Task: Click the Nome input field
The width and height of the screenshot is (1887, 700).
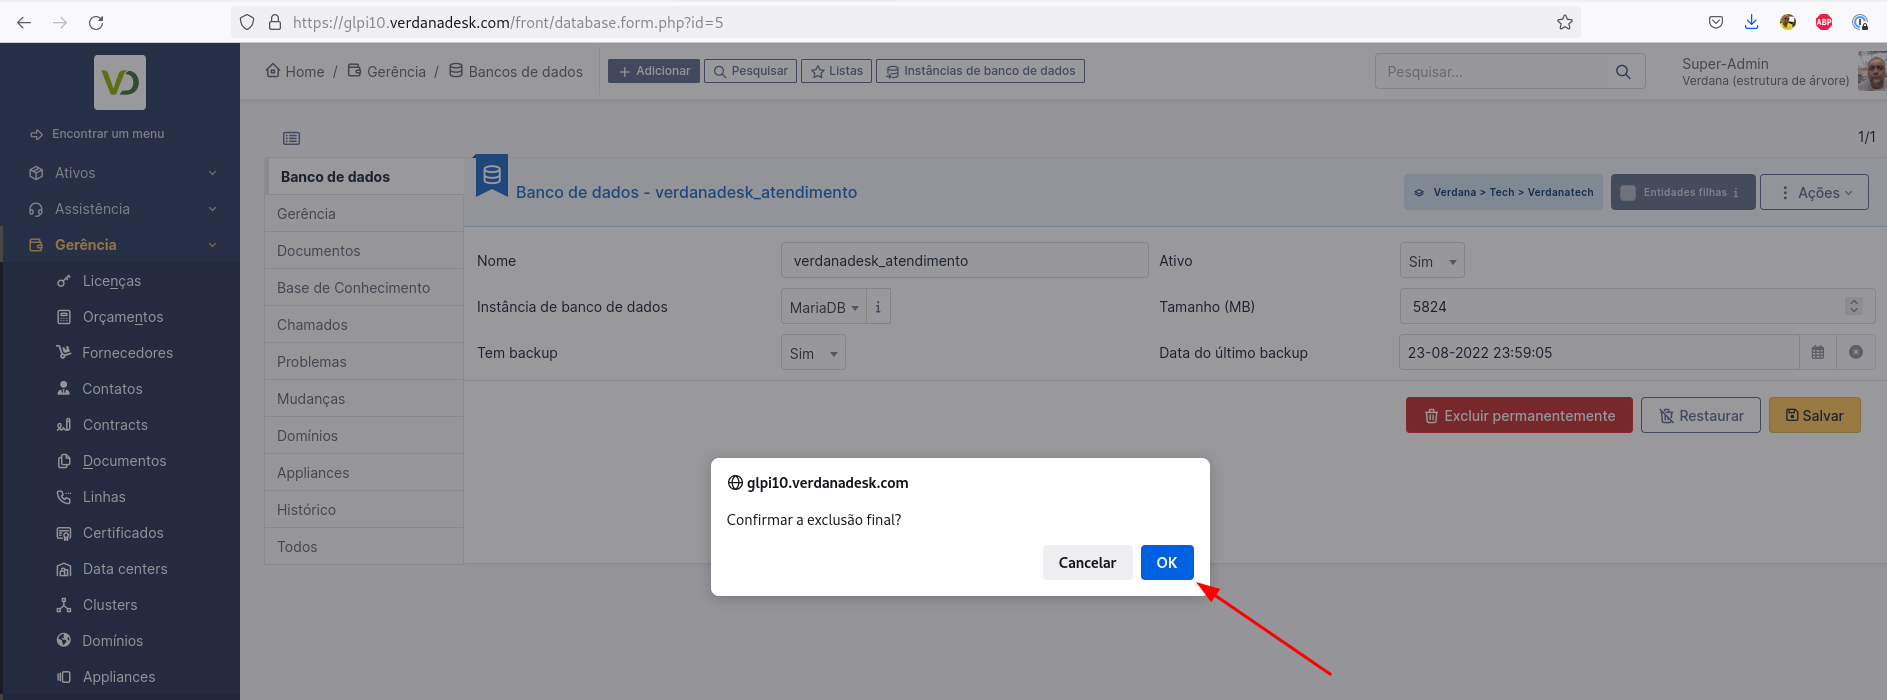Action: click(x=964, y=260)
